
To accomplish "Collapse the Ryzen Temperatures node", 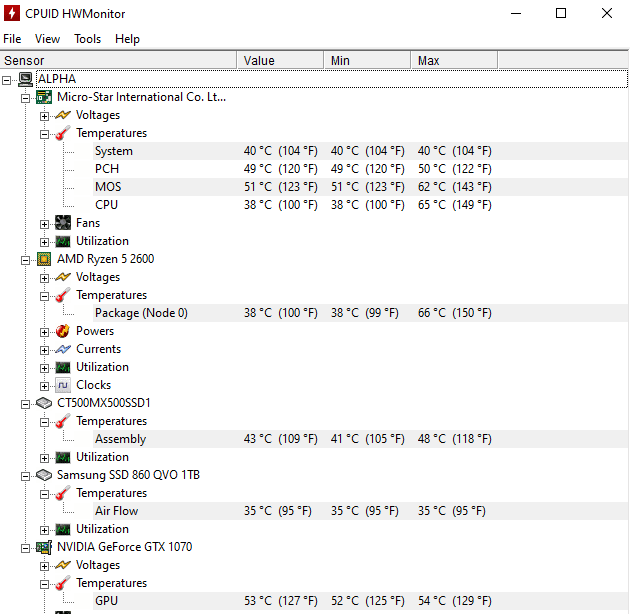I will pos(44,296).
